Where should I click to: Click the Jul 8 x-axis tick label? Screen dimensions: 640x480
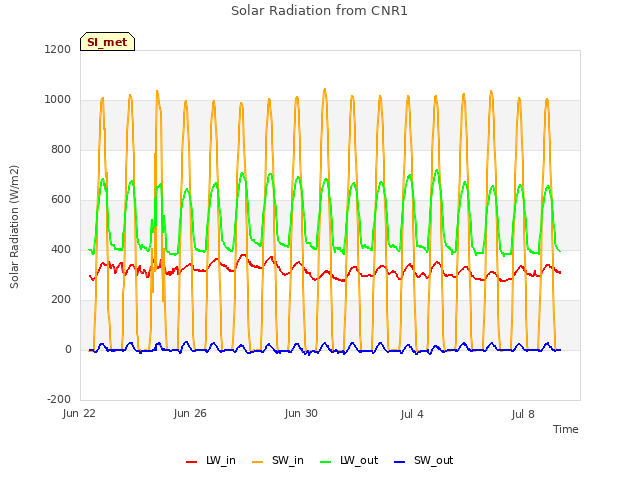point(523,414)
